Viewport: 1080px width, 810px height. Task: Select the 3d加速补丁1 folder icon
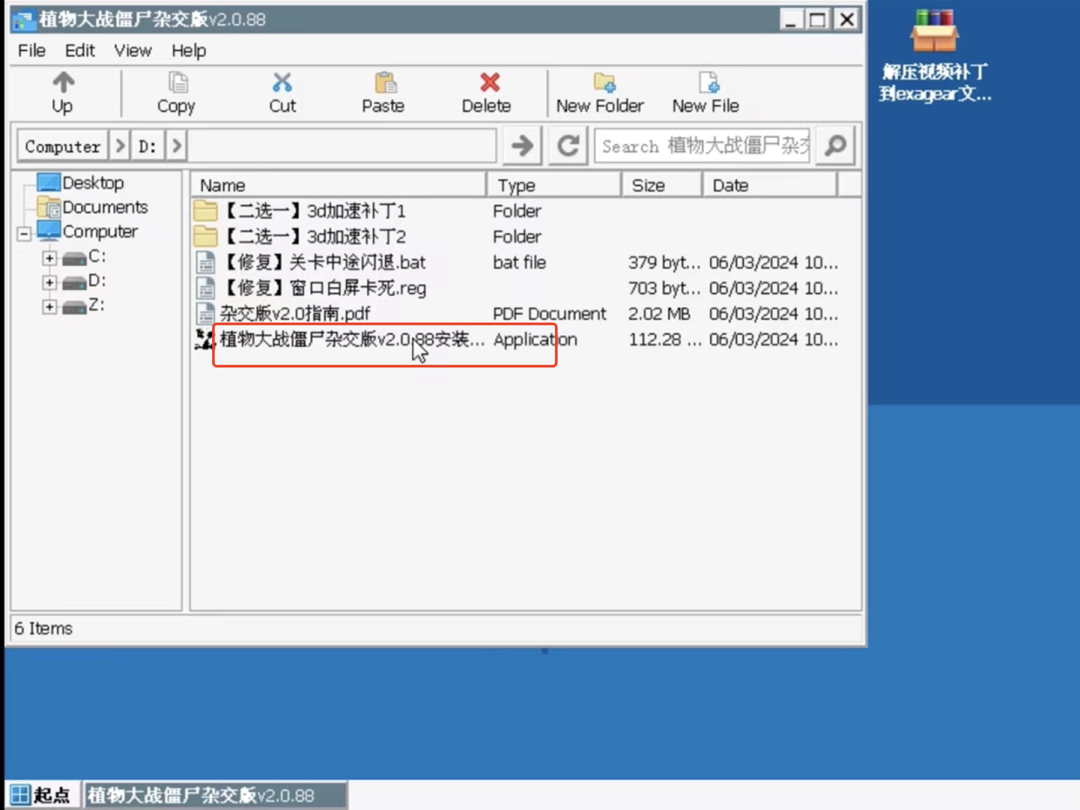205,211
